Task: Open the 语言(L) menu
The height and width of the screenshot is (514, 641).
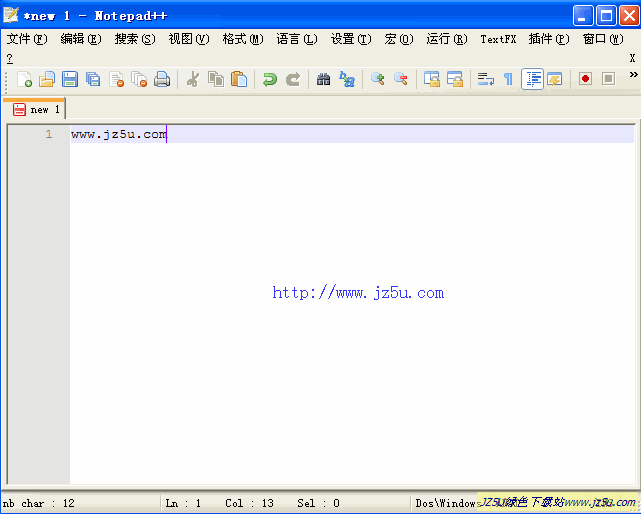Action: pos(297,39)
